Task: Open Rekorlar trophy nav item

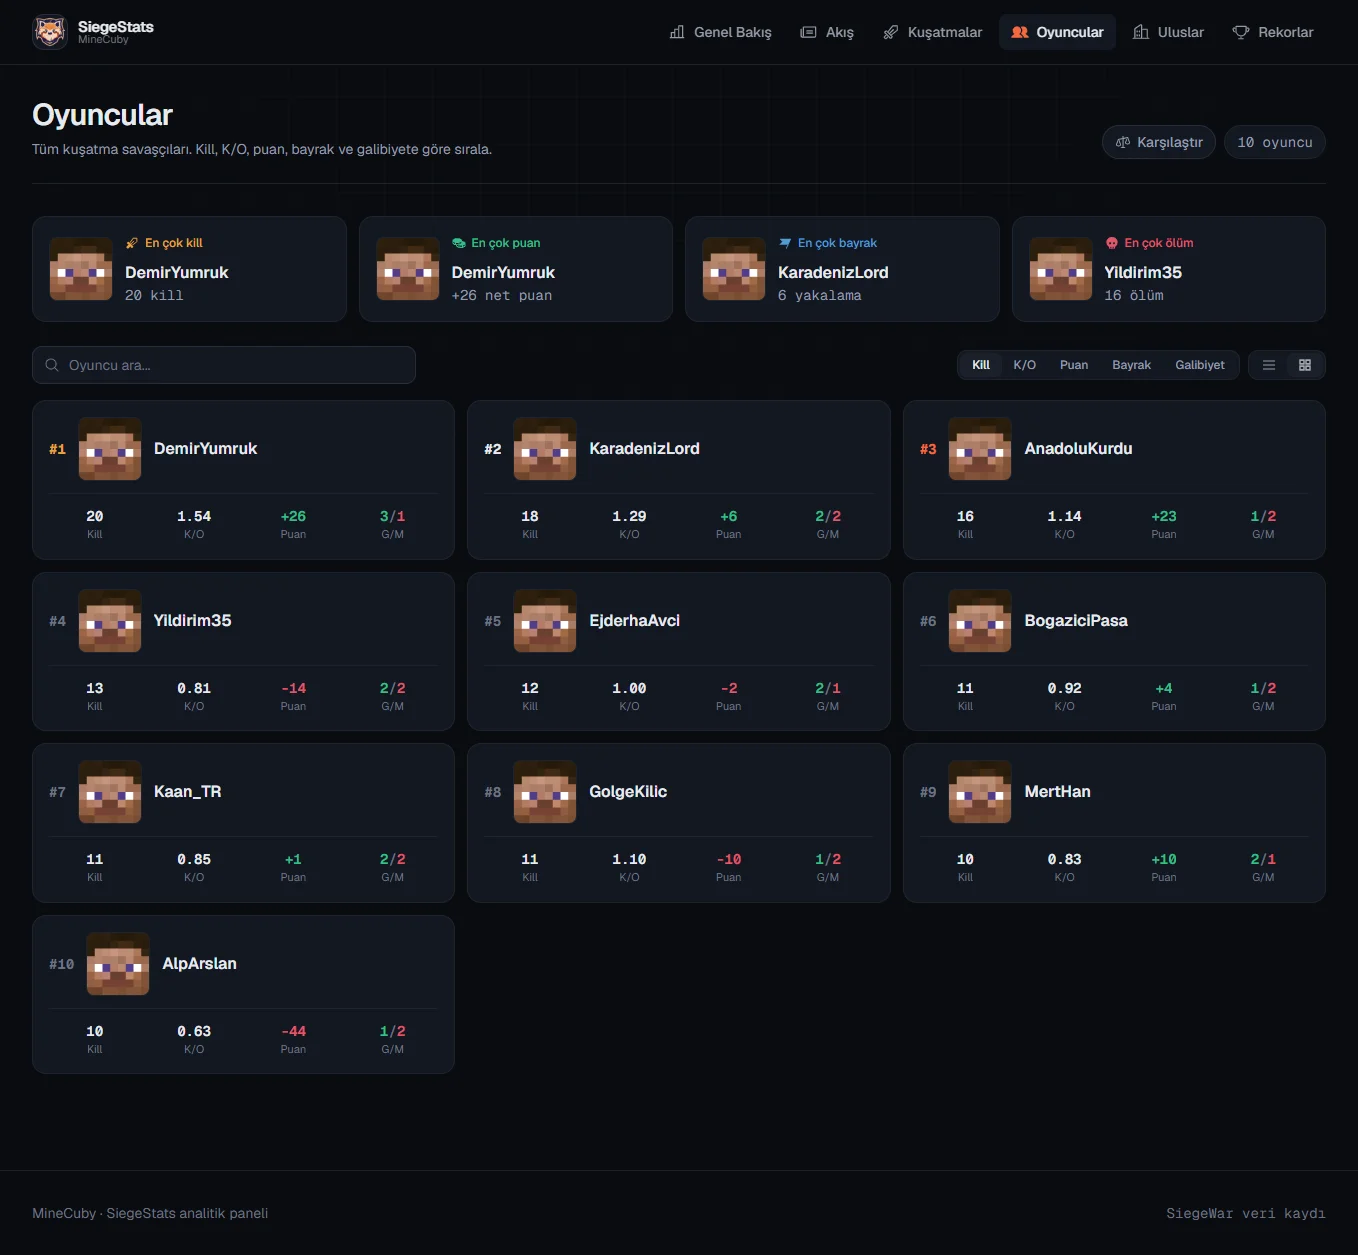Action: click(1273, 32)
